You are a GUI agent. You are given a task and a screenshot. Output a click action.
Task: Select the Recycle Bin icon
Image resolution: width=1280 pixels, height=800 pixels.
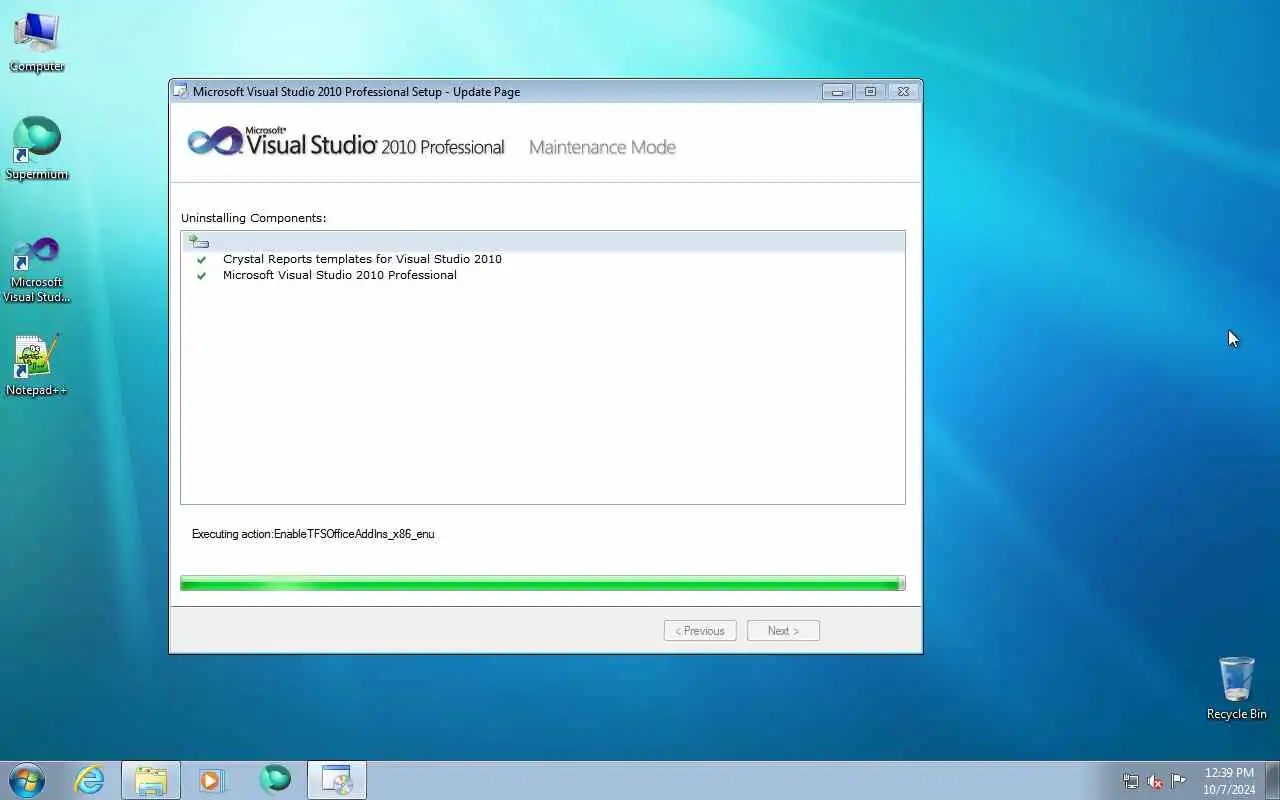(1236, 688)
